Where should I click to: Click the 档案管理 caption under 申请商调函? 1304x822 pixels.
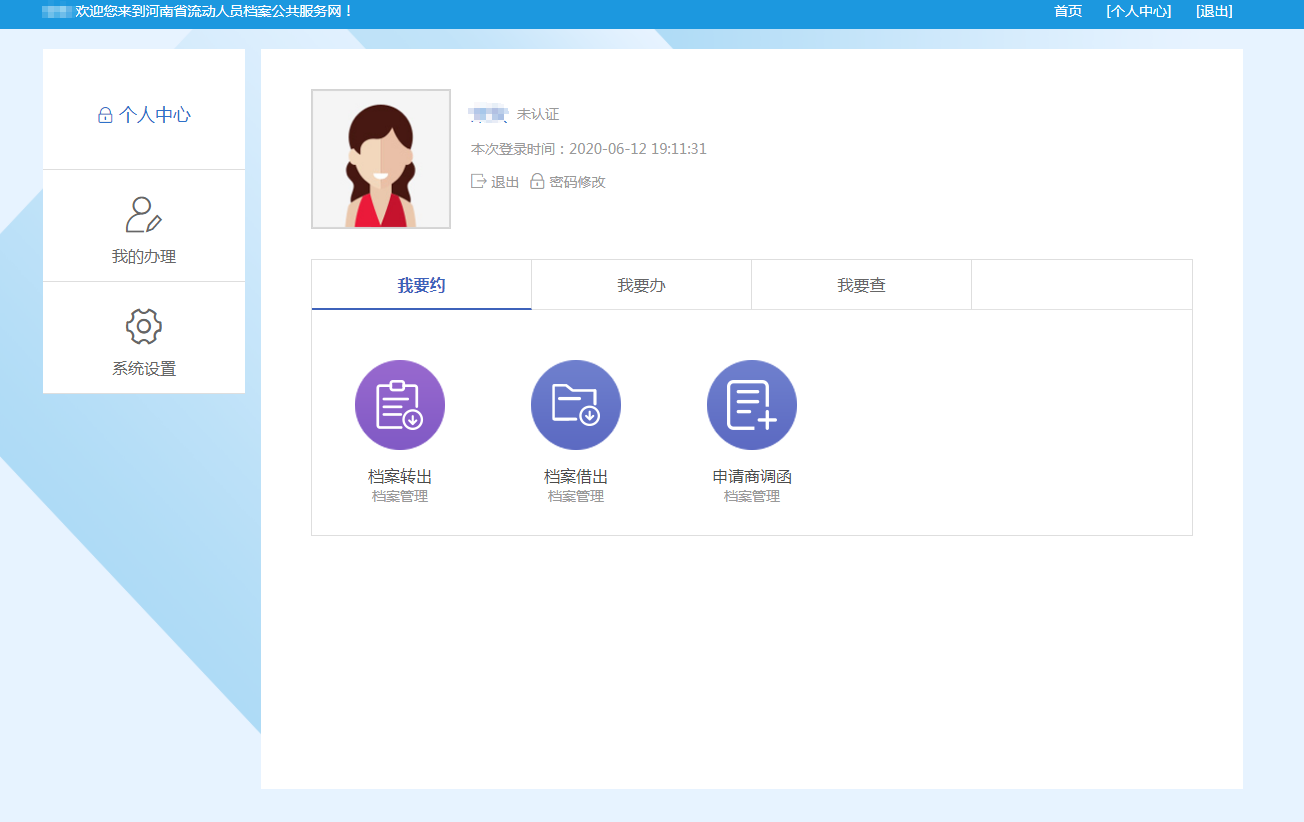(752, 496)
